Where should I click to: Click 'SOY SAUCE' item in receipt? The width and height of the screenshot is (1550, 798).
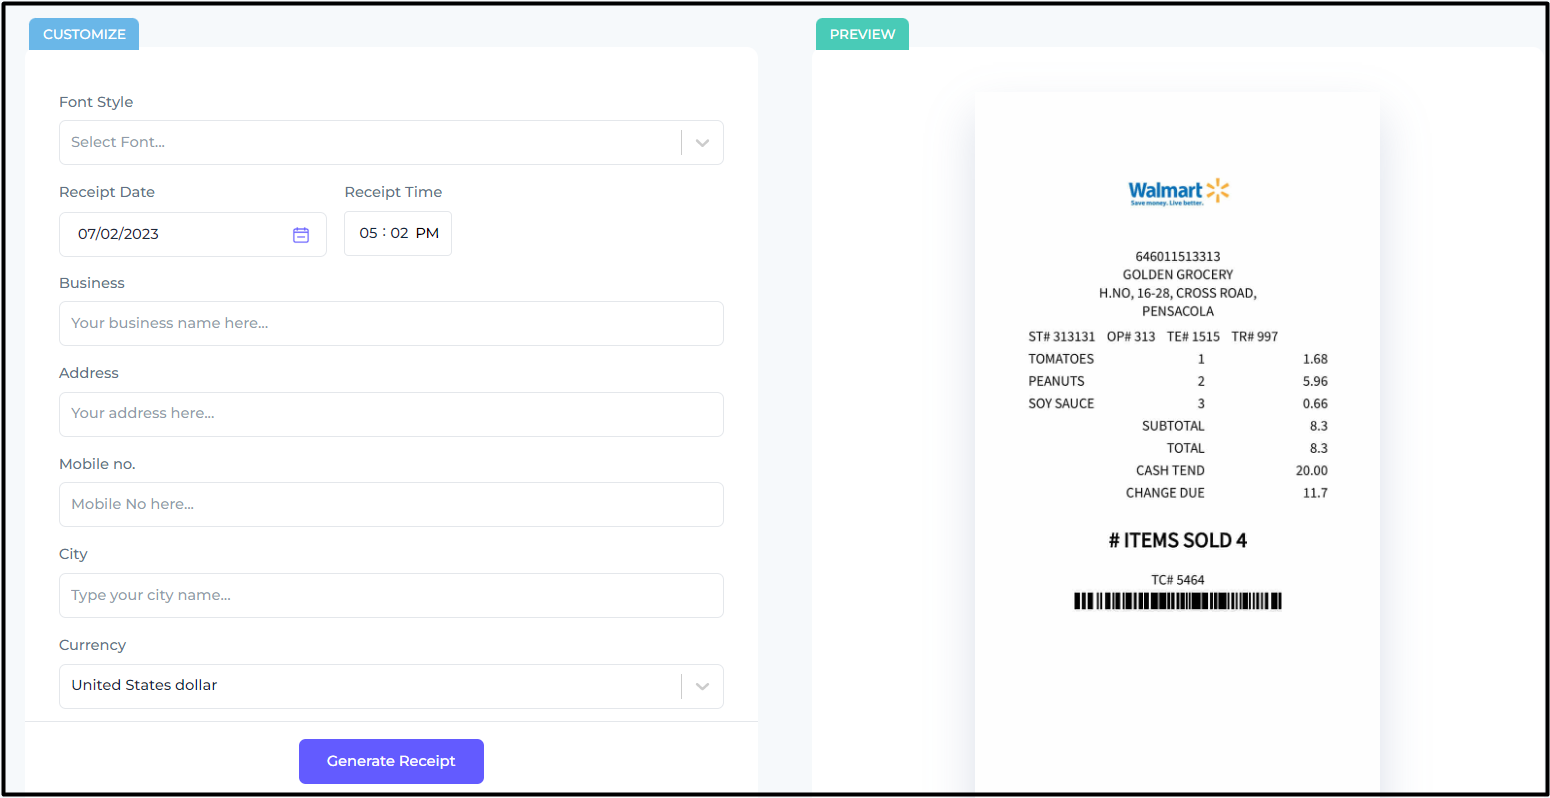tap(1061, 404)
